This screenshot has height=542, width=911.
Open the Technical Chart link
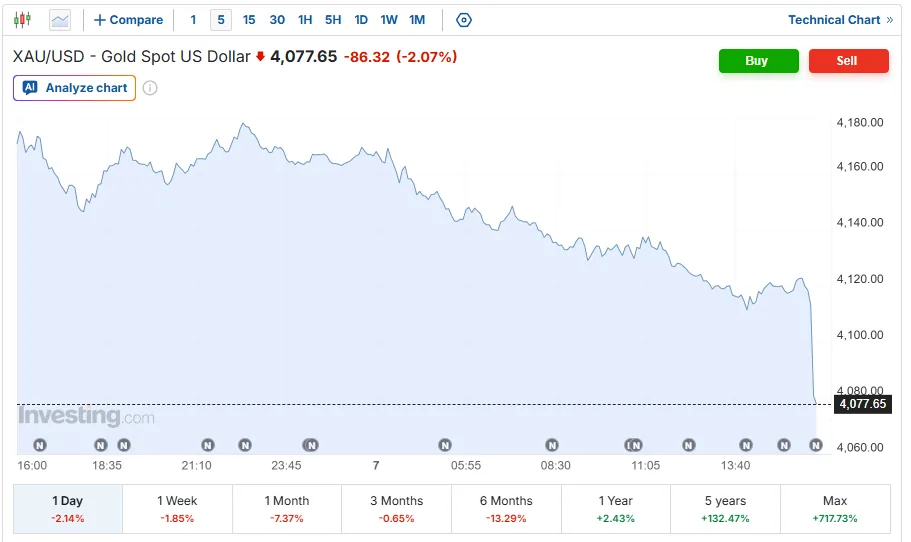pyautogui.click(x=840, y=20)
